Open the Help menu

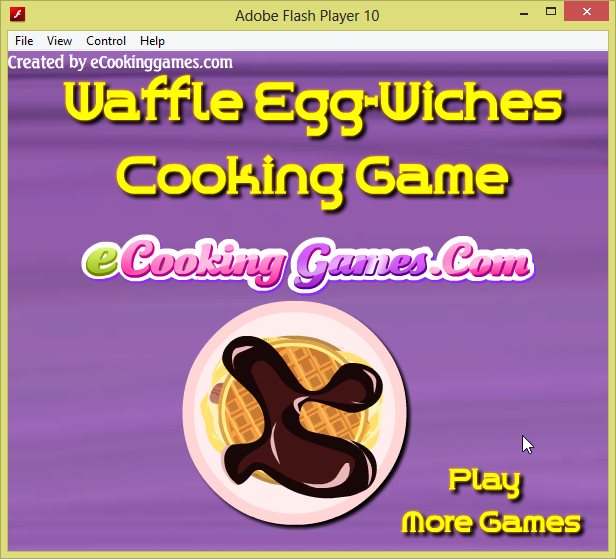152,41
